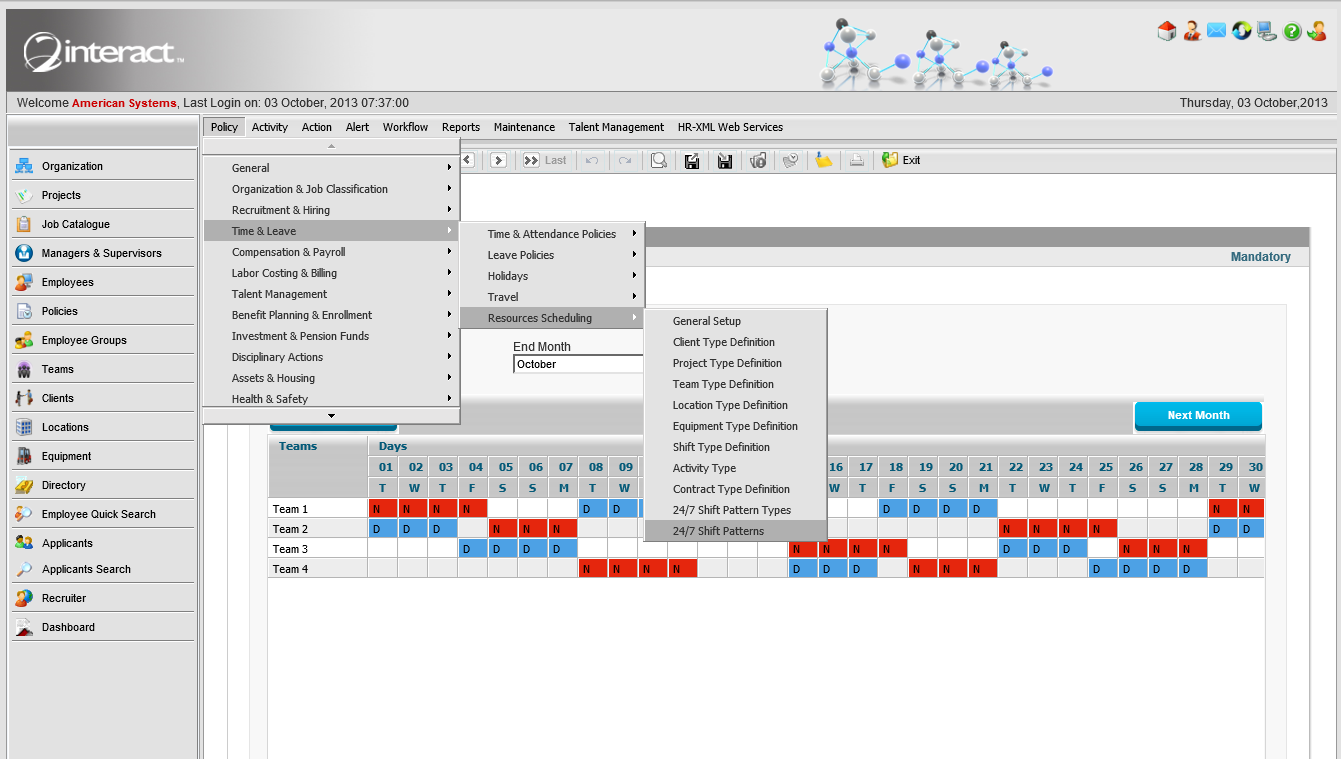Open the Policy menu

click(x=223, y=127)
